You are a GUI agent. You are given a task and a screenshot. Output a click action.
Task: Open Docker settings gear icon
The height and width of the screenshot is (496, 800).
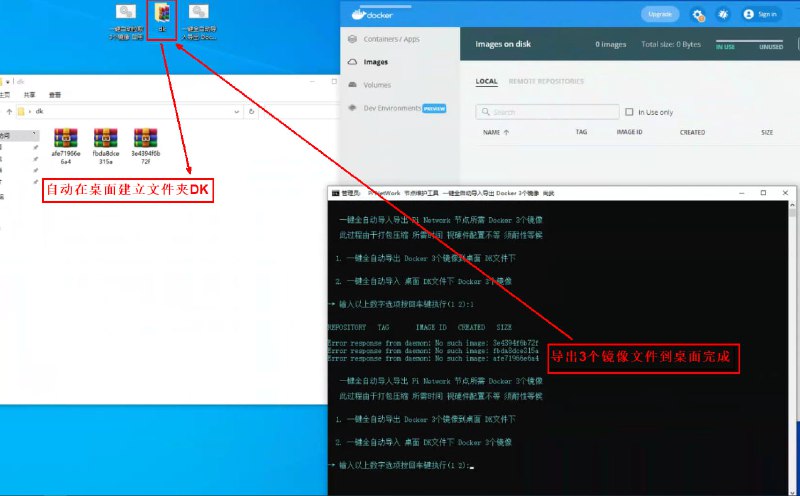click(x=699, y=14)
